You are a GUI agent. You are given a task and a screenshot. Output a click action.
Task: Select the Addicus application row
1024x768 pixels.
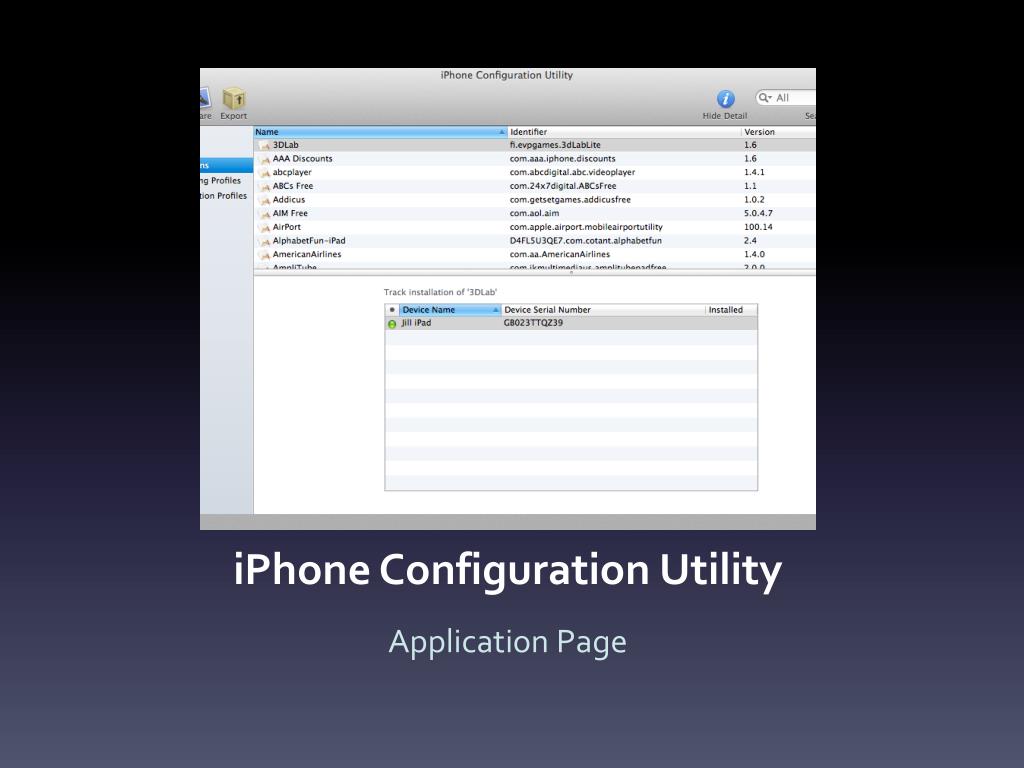click(534, 200)
